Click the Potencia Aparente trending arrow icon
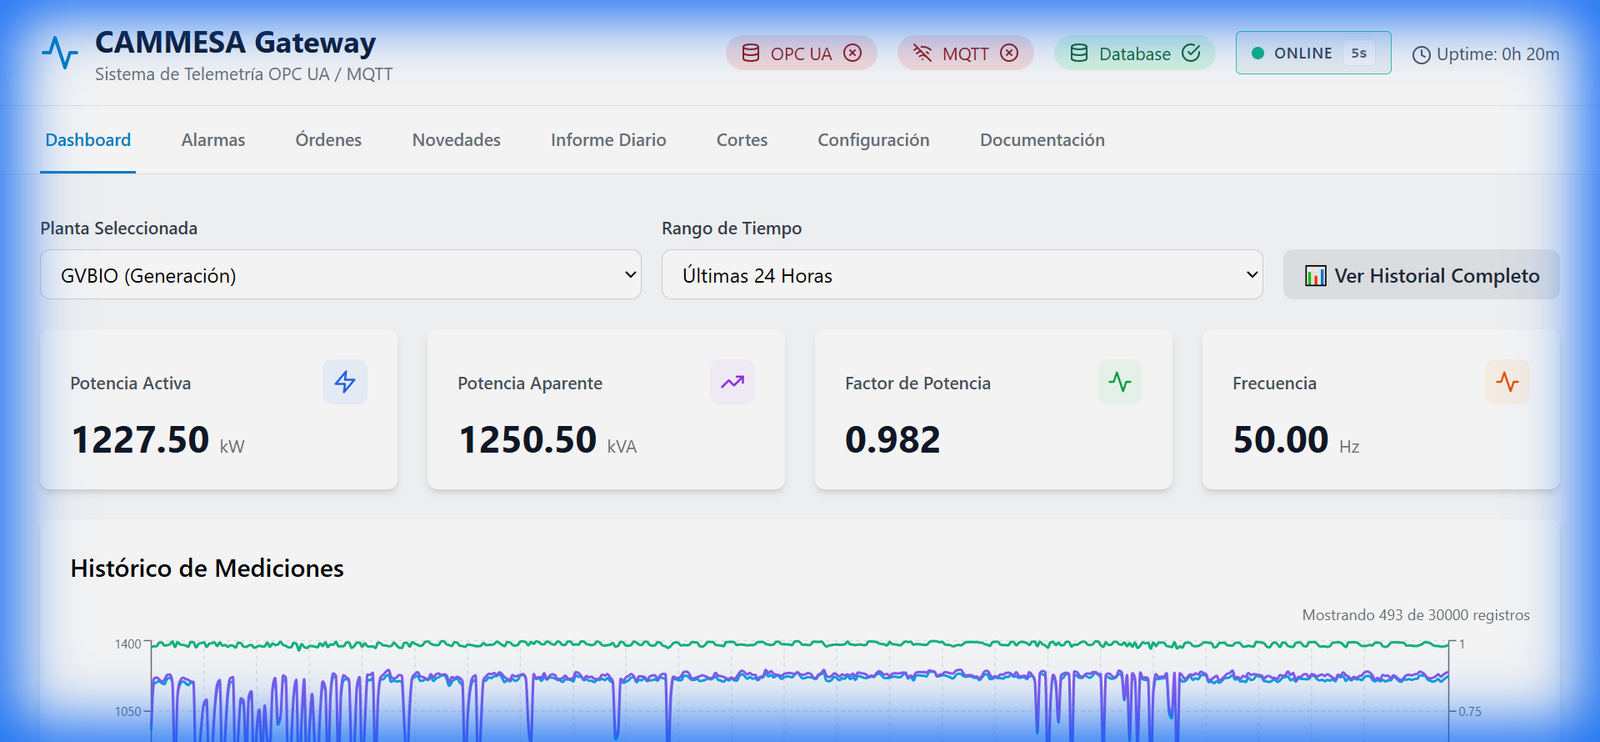This screenshot has width=1600, height=742. coord(733,382)
